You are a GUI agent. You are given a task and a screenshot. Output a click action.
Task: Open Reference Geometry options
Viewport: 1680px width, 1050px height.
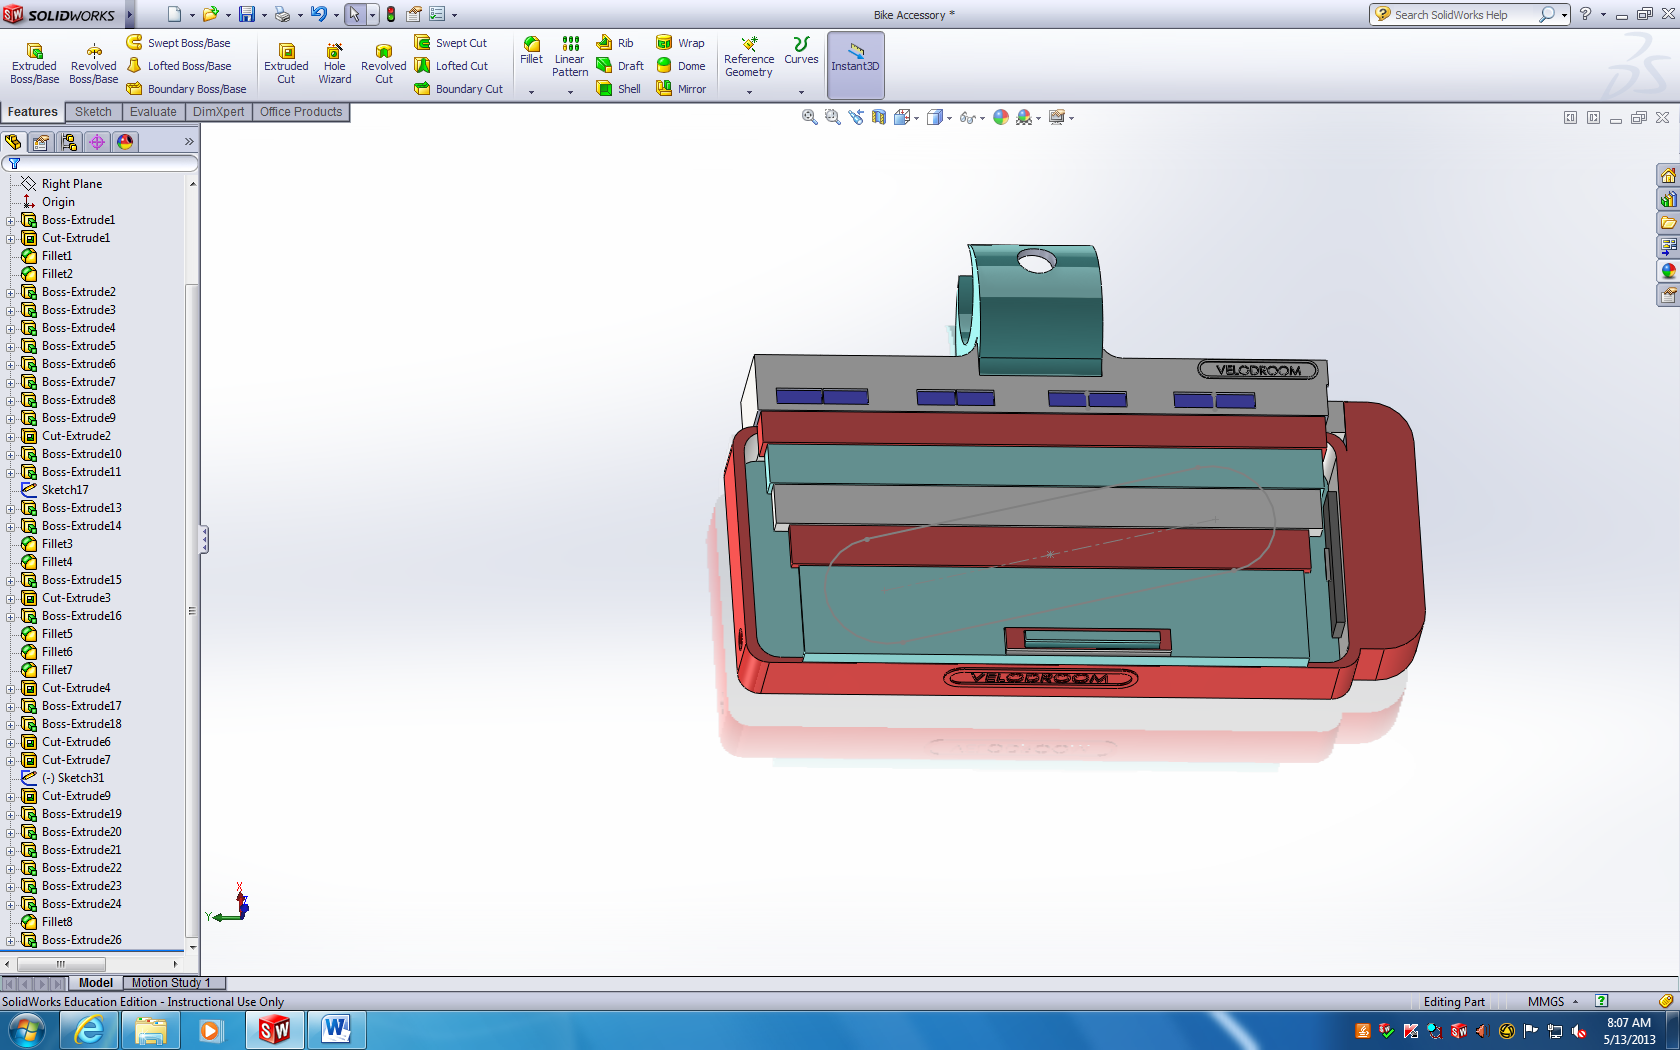[x=749, y=57]
